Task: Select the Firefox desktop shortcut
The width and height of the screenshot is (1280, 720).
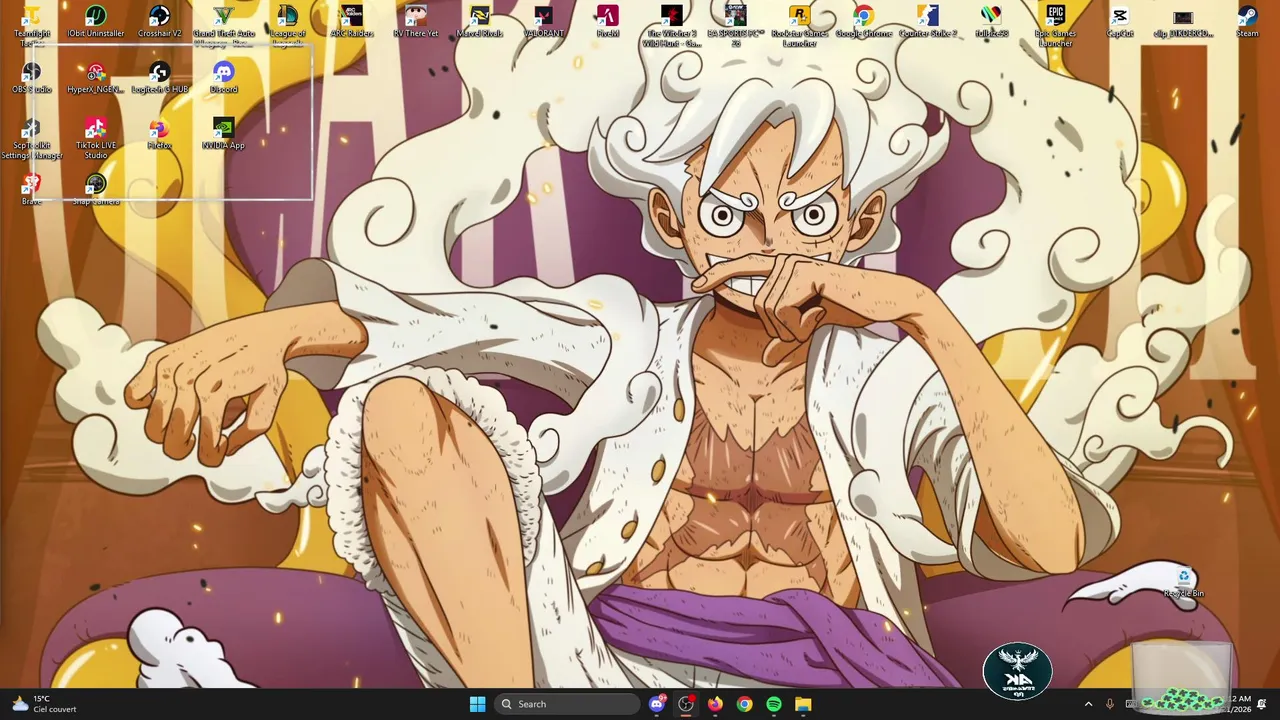Action: tap(160, 134)
